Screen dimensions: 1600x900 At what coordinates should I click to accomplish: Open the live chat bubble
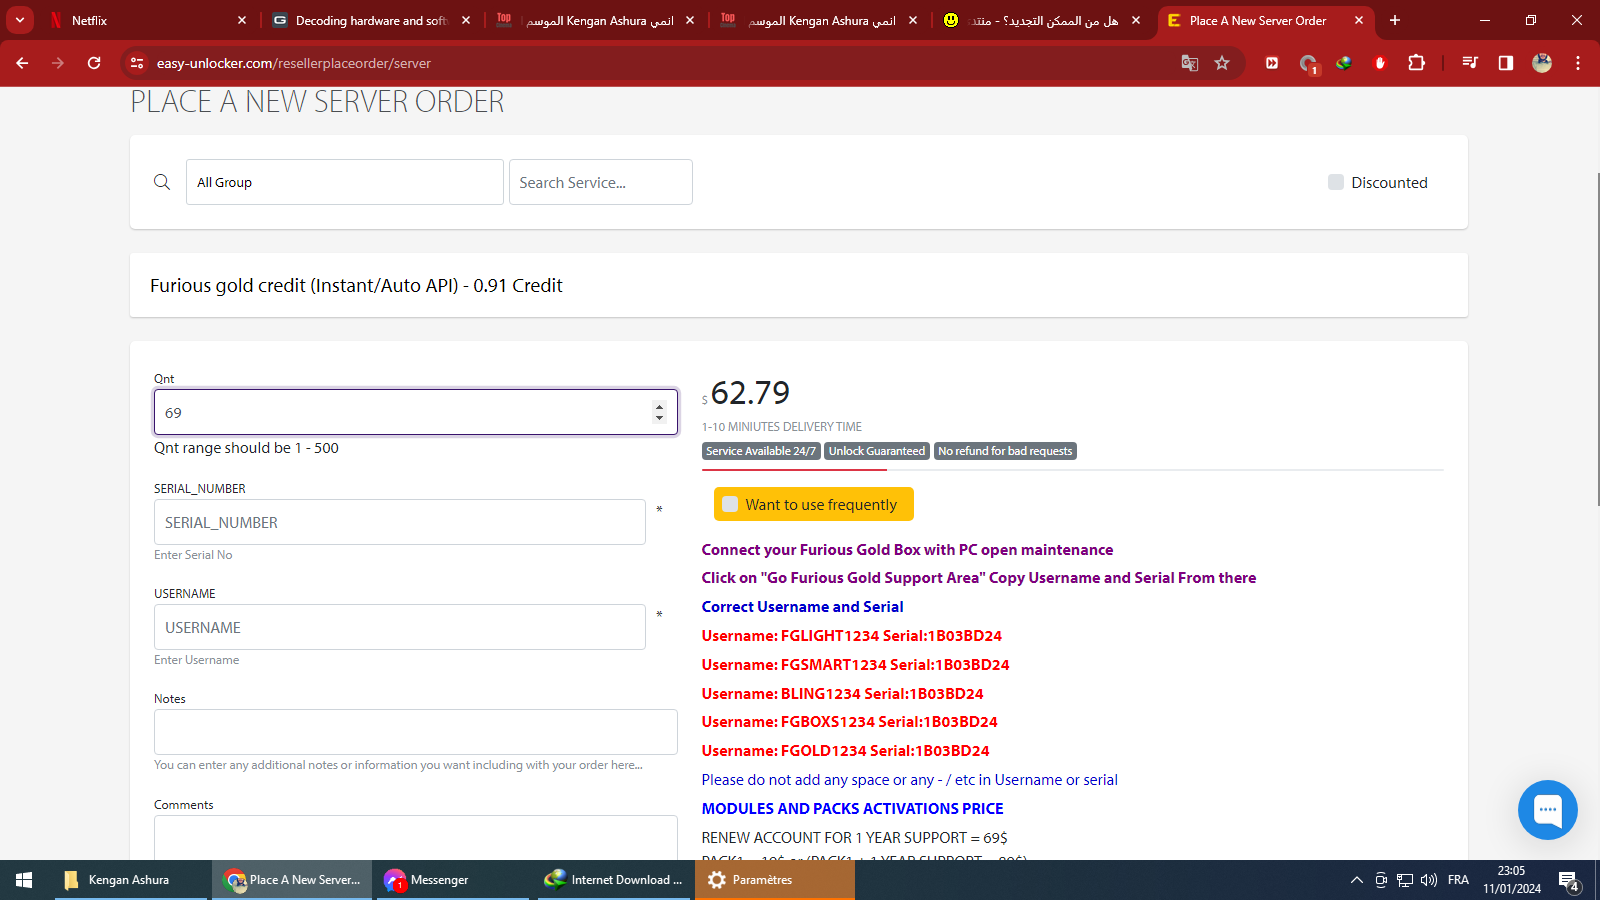coord(1547,810)
